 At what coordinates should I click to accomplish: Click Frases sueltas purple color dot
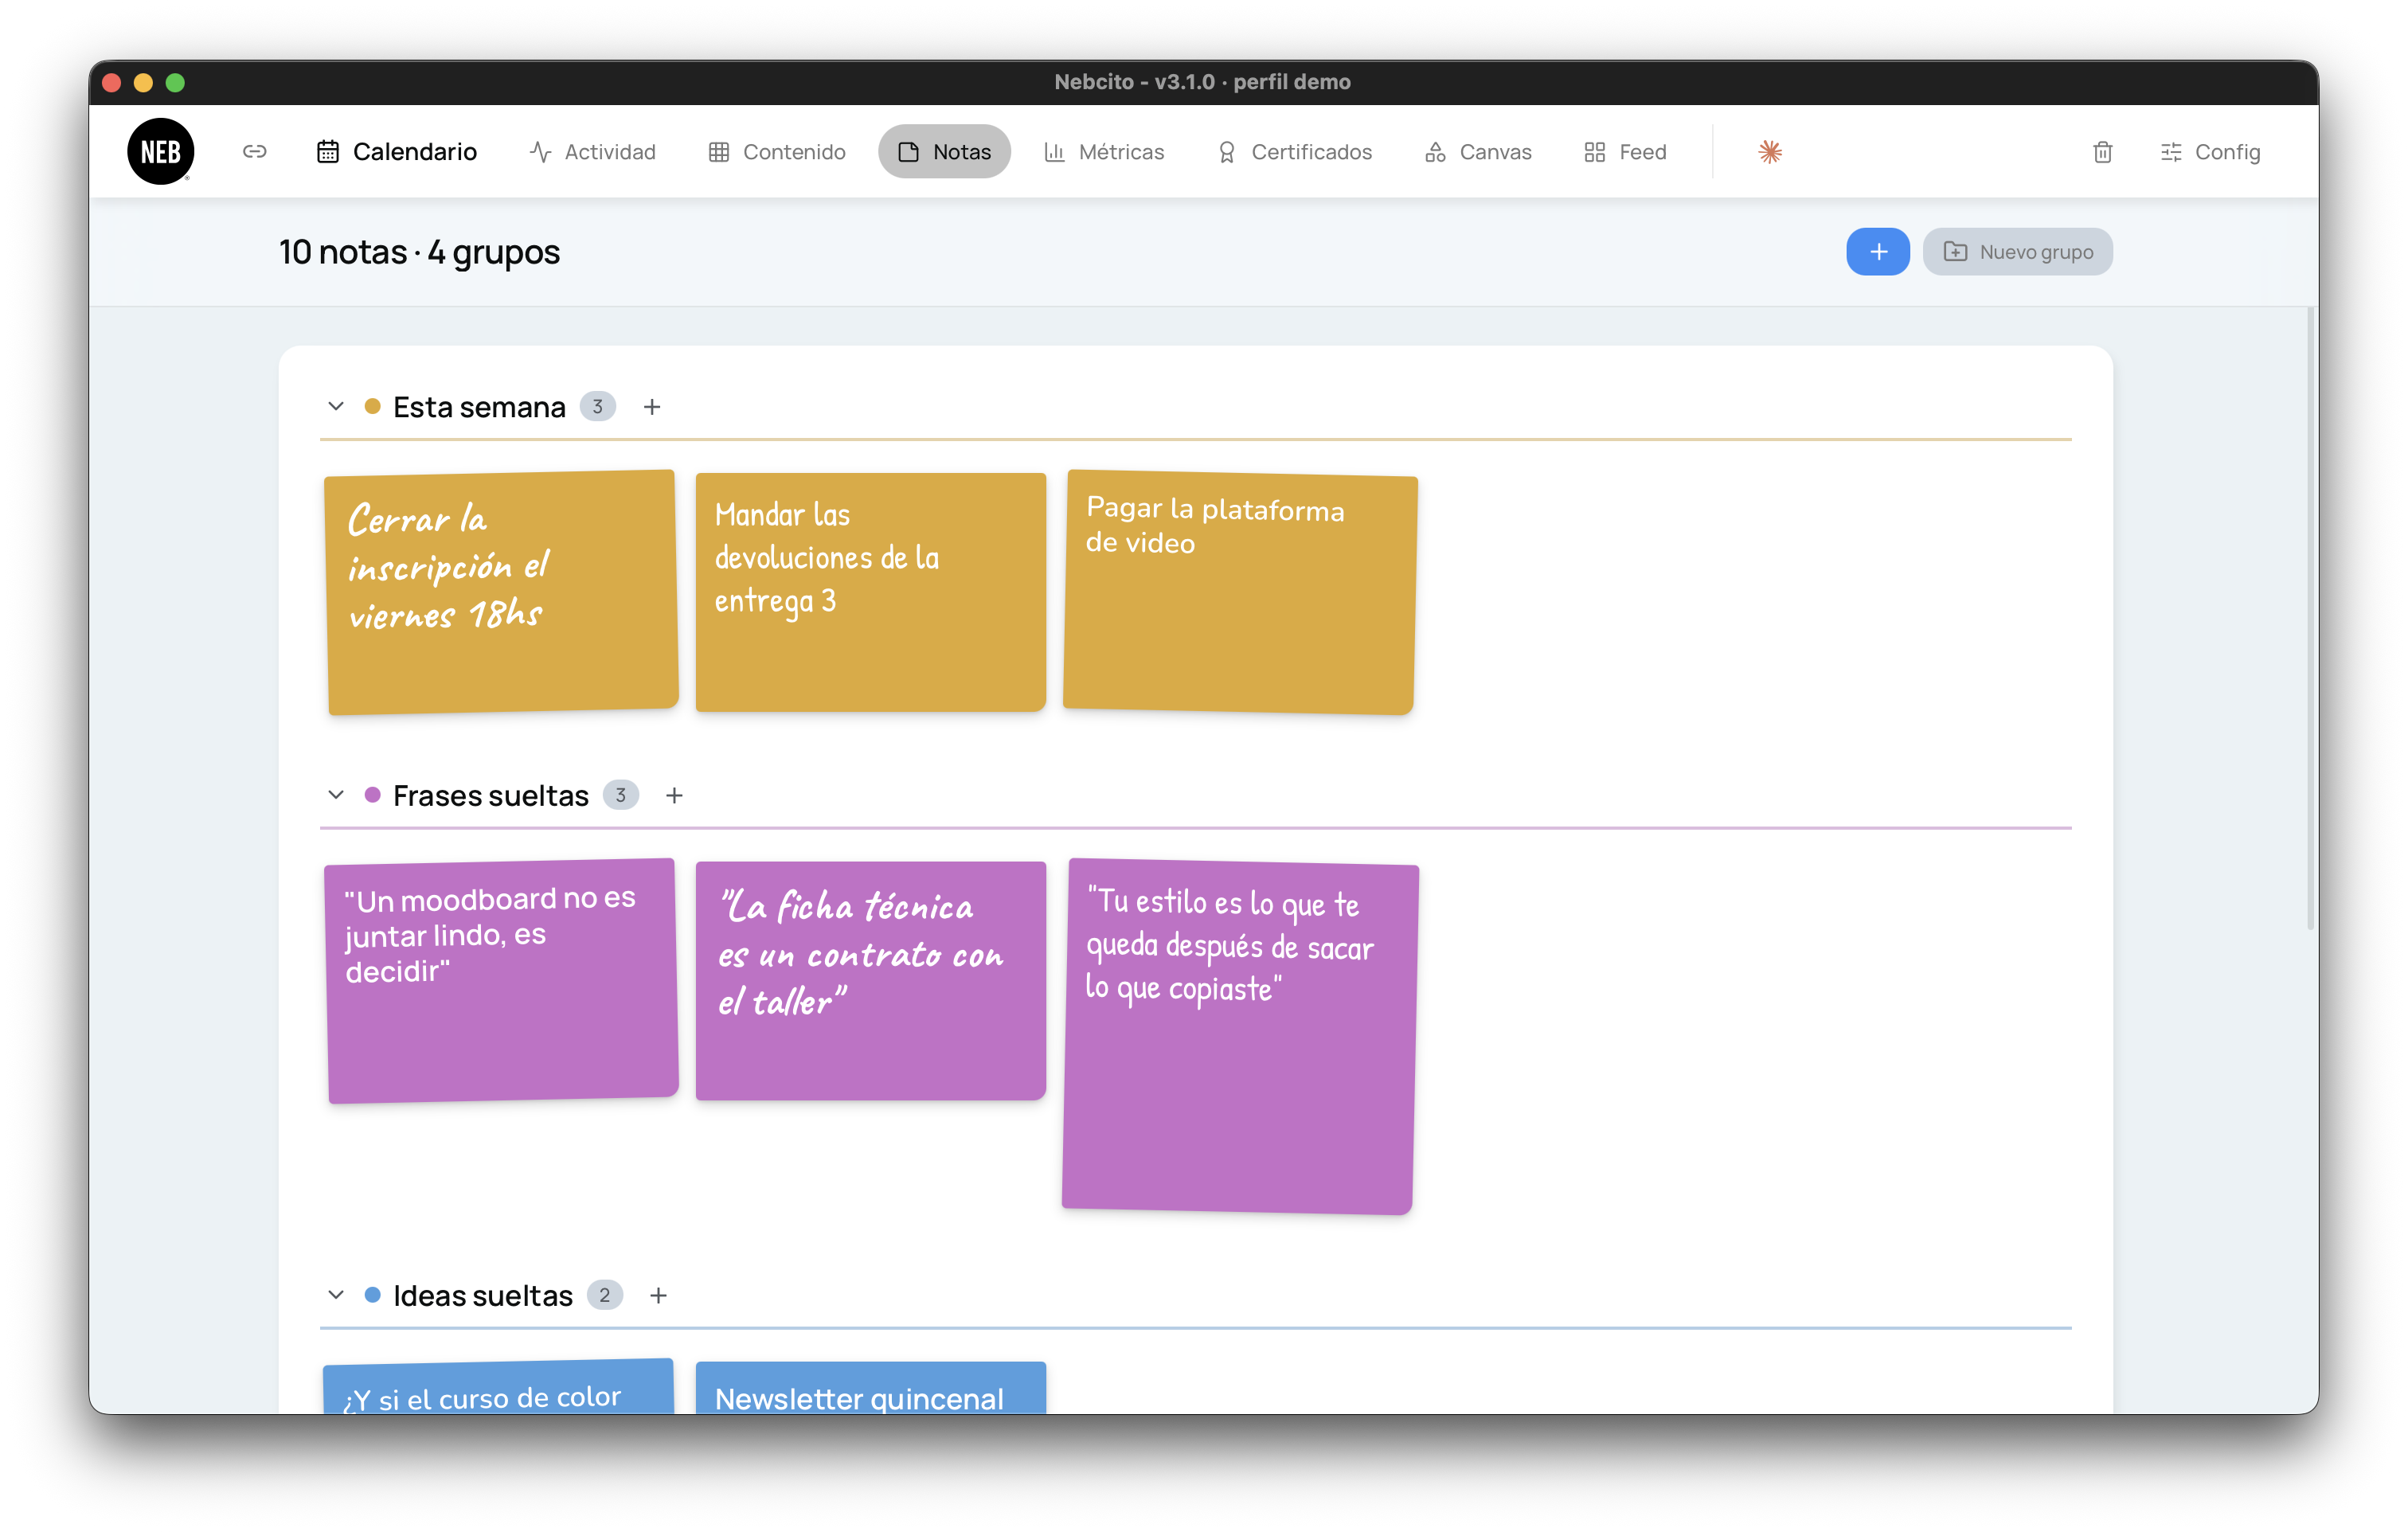[x=372, y=795]
